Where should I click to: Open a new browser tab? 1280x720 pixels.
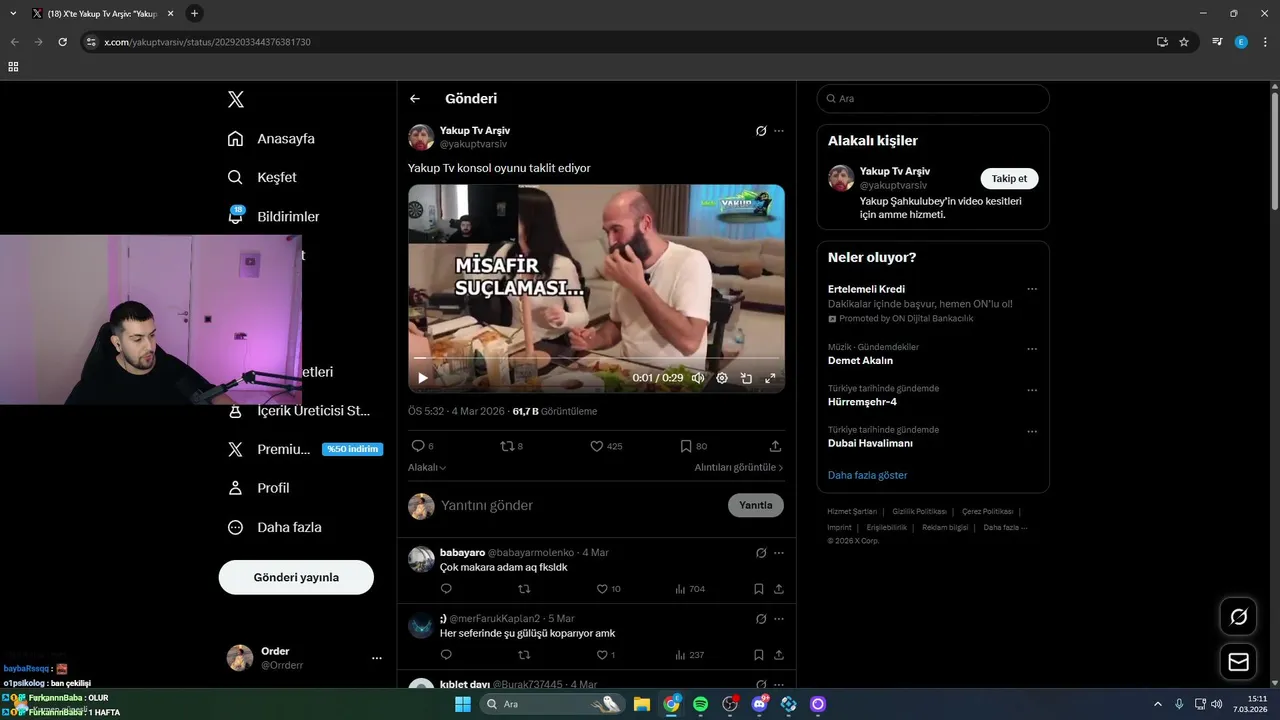tap(194, 13)
